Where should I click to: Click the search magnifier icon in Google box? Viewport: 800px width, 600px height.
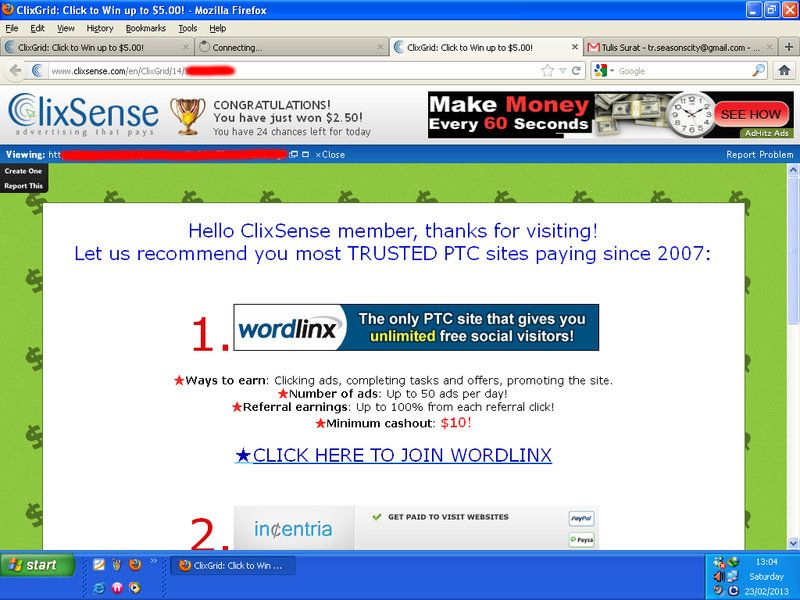(x=759, y=70)
